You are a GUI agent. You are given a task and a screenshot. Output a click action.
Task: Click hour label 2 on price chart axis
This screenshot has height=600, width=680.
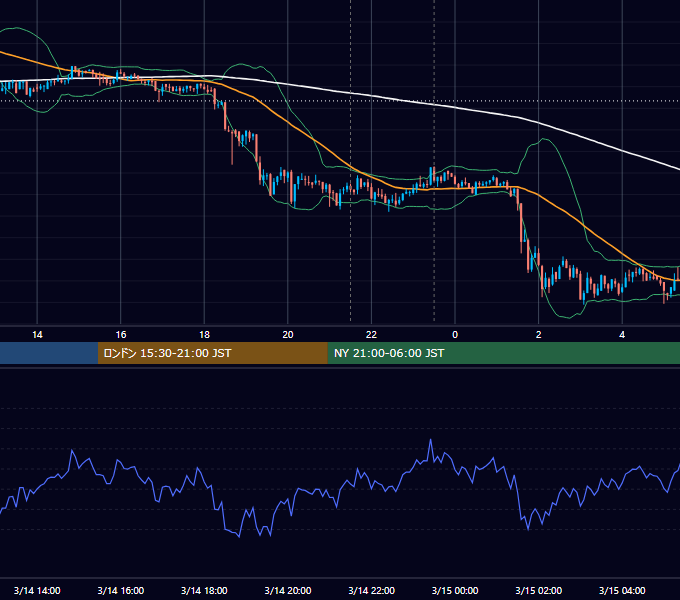pyautogui.click(x=539, y=335)
